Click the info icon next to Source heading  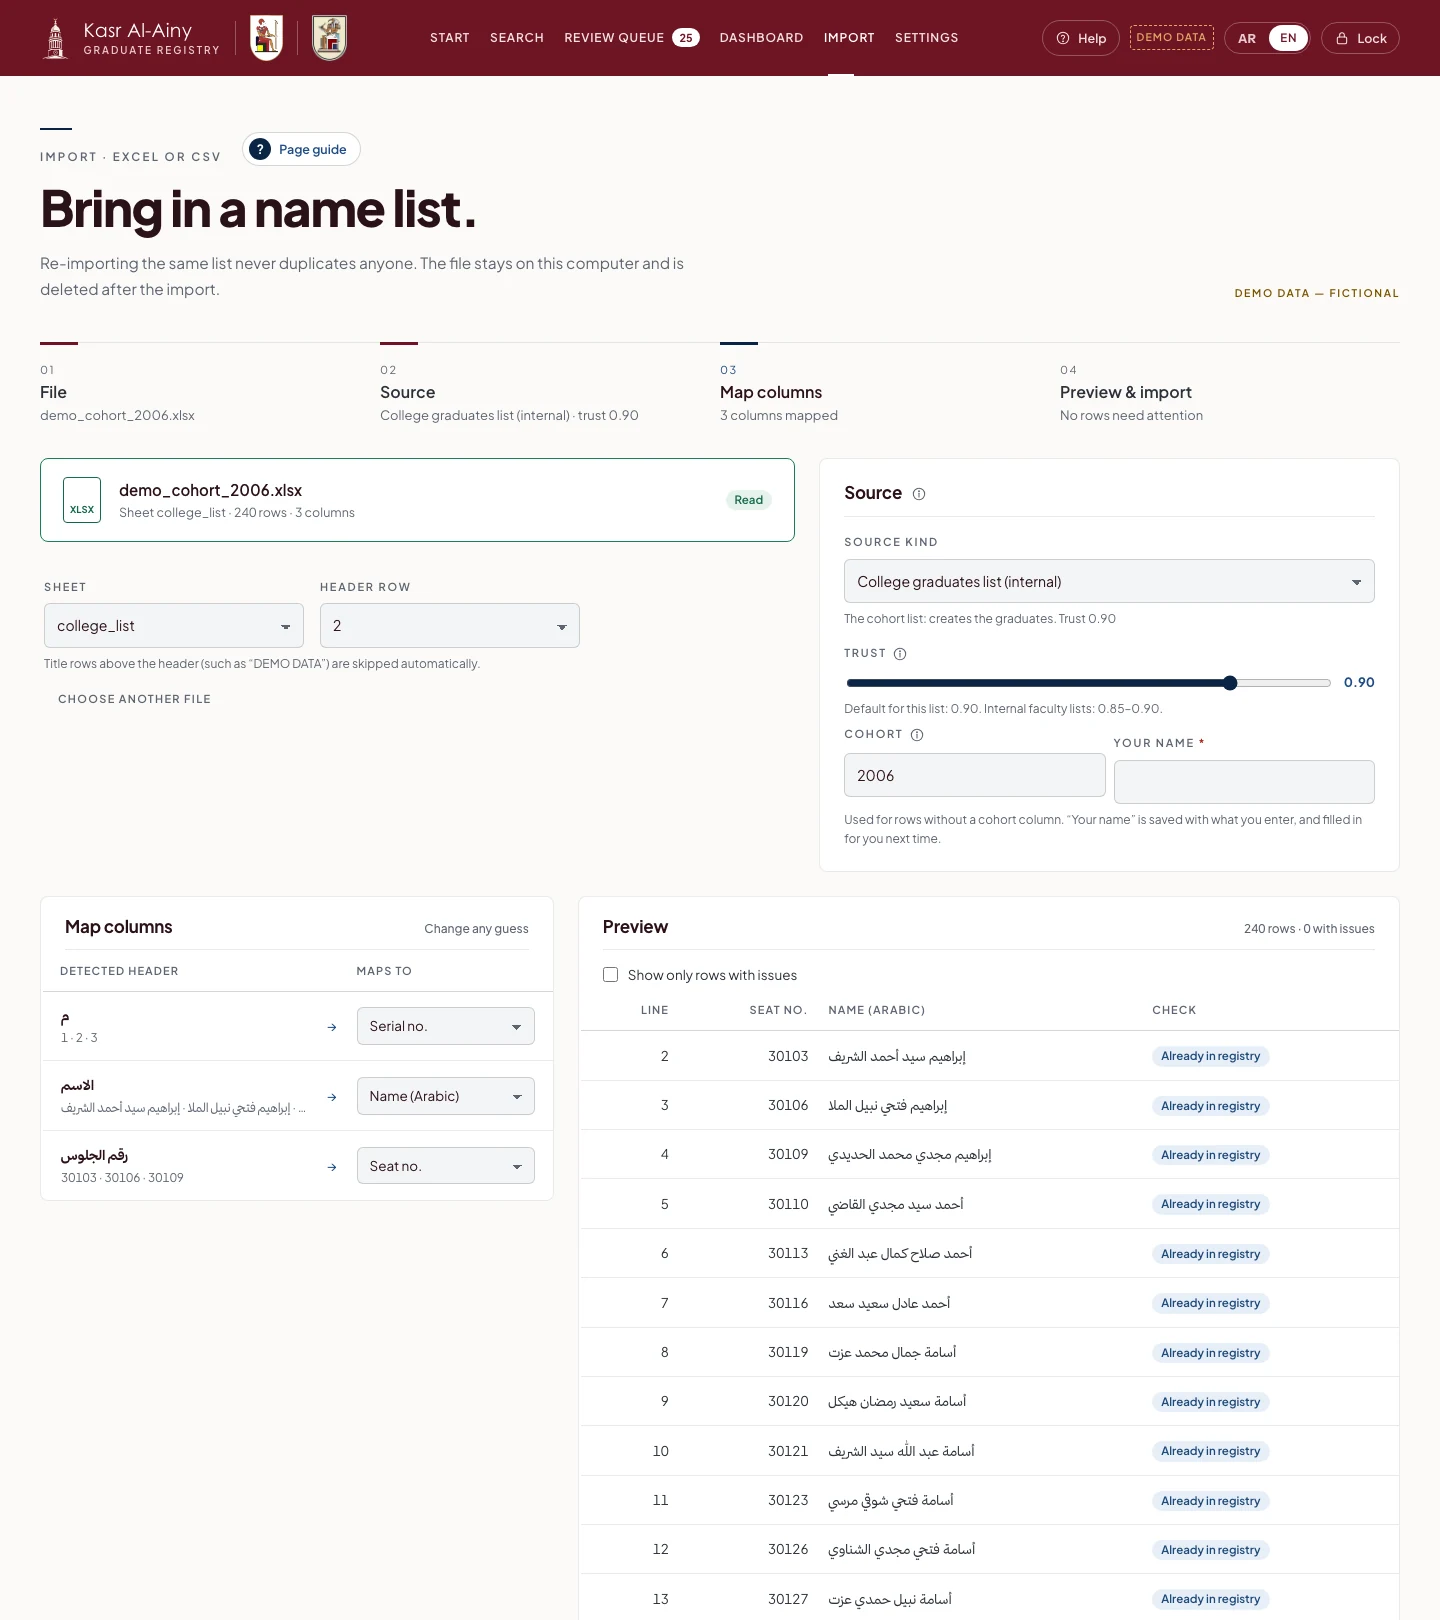tap(919, 494)
